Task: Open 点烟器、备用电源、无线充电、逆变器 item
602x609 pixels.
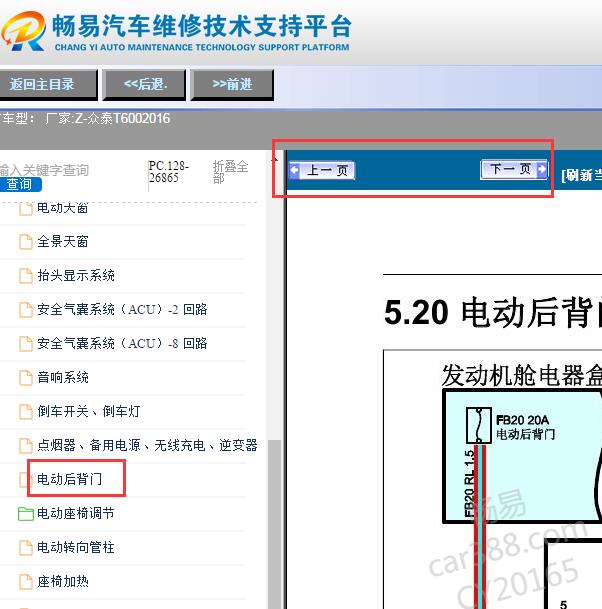Action: pos(147,445)
